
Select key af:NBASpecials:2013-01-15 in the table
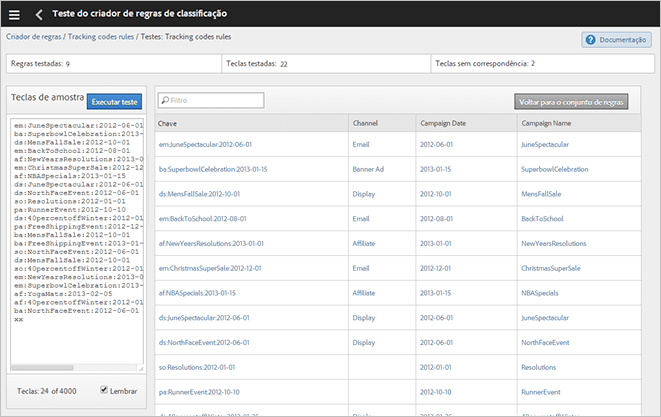pyautogui.click(x=197, y=293)
